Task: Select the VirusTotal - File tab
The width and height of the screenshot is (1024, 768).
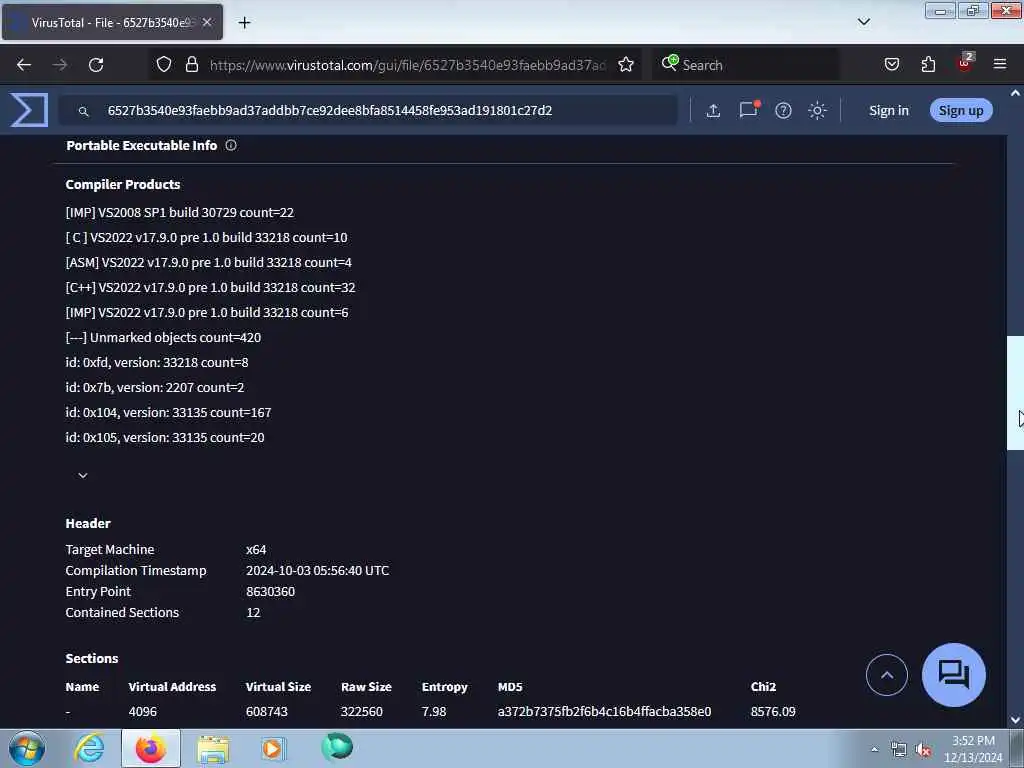Action: point(112,22)
